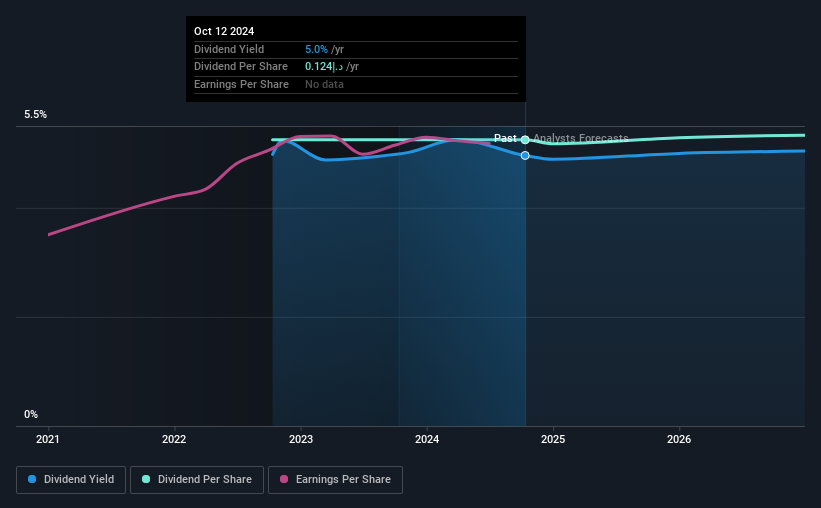Click the pink Earnings Per Share legend dot
The height and width of the screenshot is (508, 821).
point(284,479)
